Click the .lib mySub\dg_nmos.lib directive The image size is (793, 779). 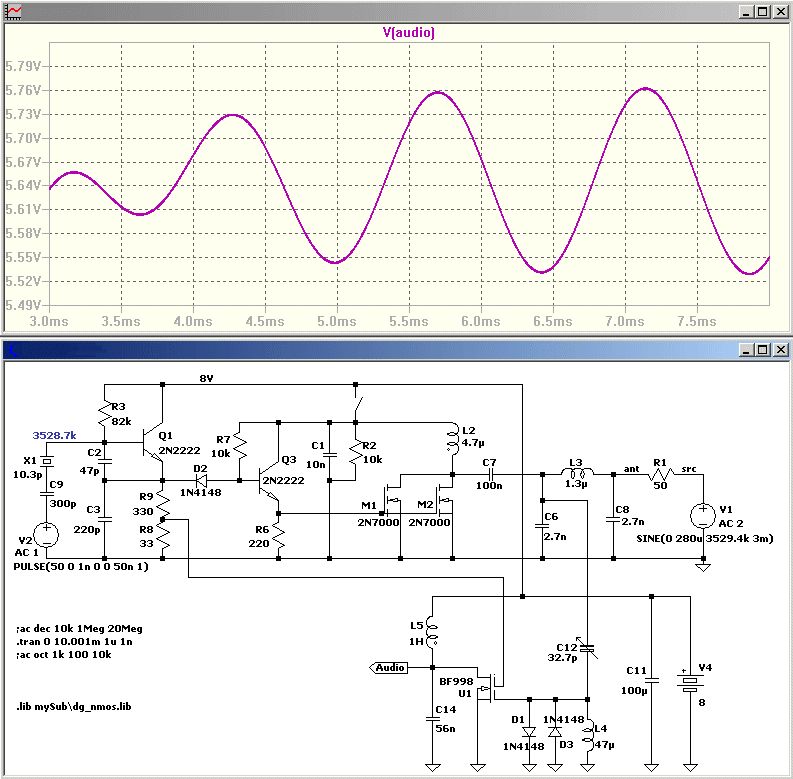click(x=74, y=706)
